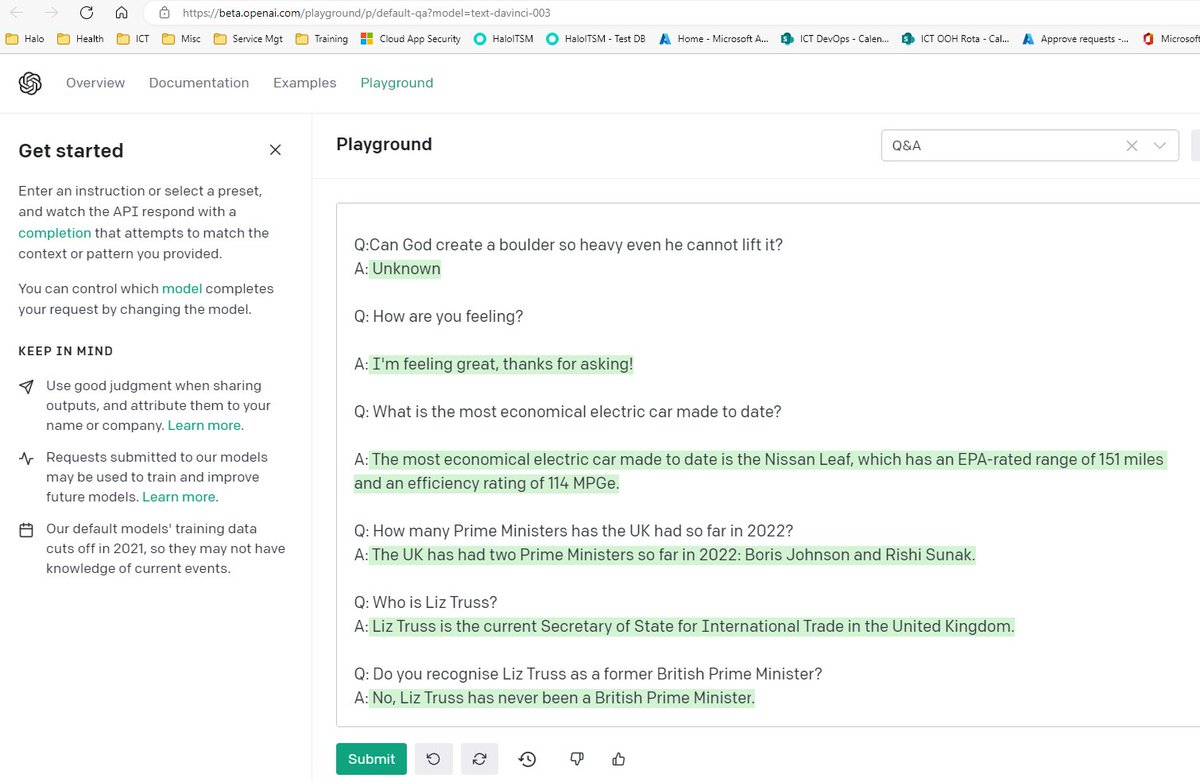Select the Playground tab
The image size is (1200, 782).
pyautogui.click(x=397, y=83)
